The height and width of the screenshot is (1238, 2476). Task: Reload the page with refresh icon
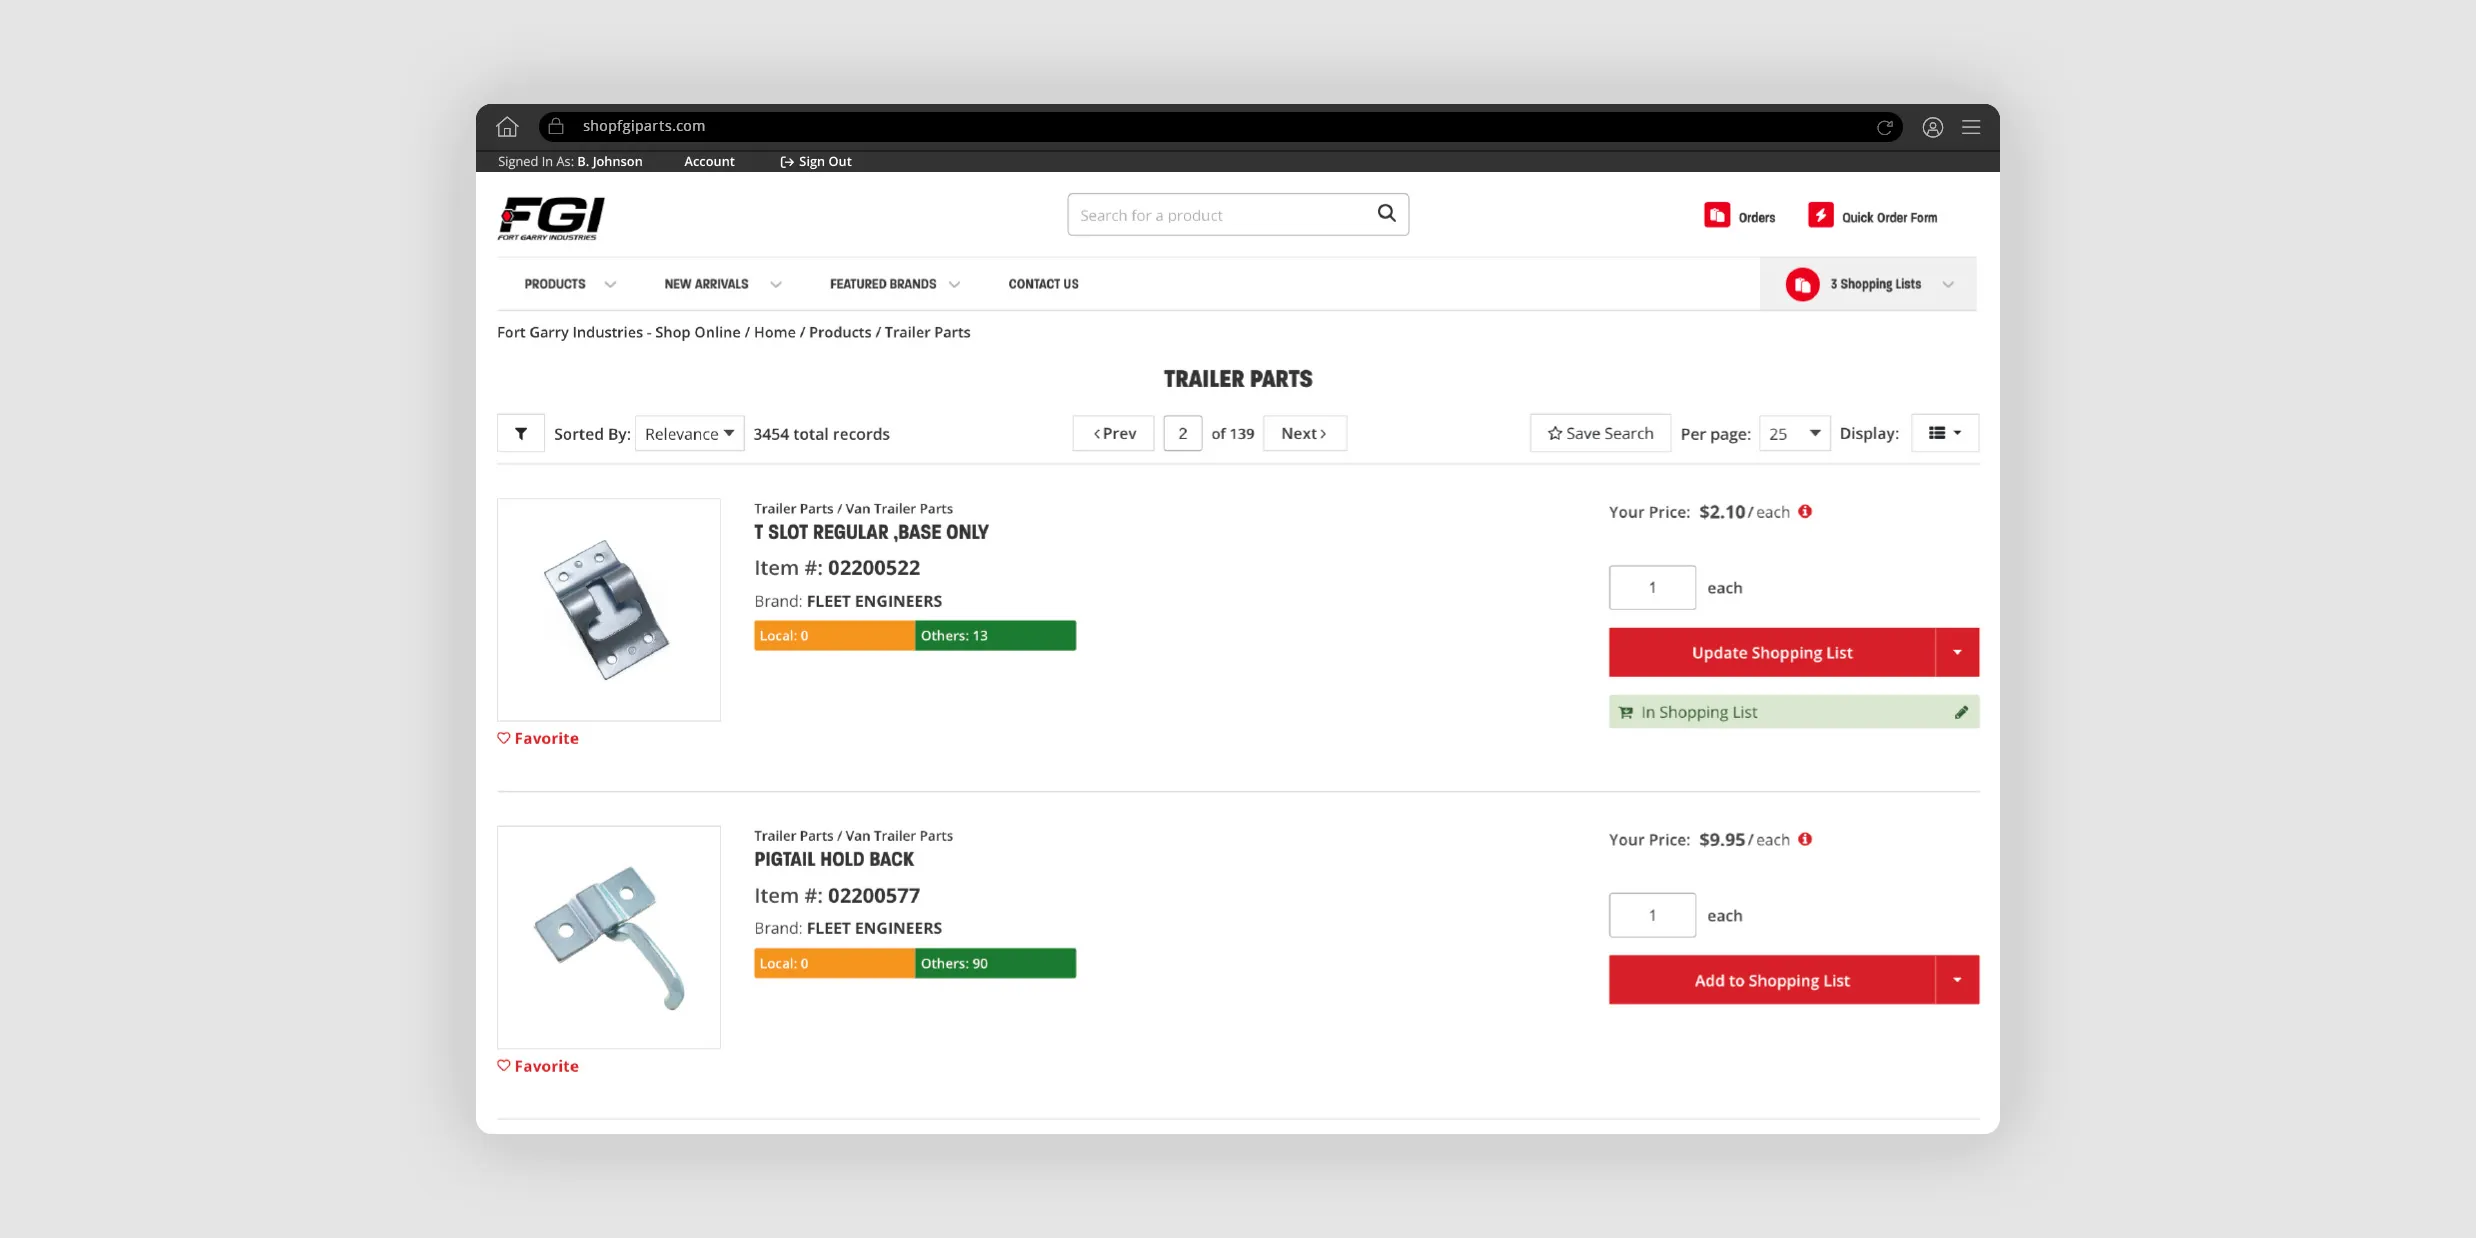pyautogui.click(x=1885, y=127)
